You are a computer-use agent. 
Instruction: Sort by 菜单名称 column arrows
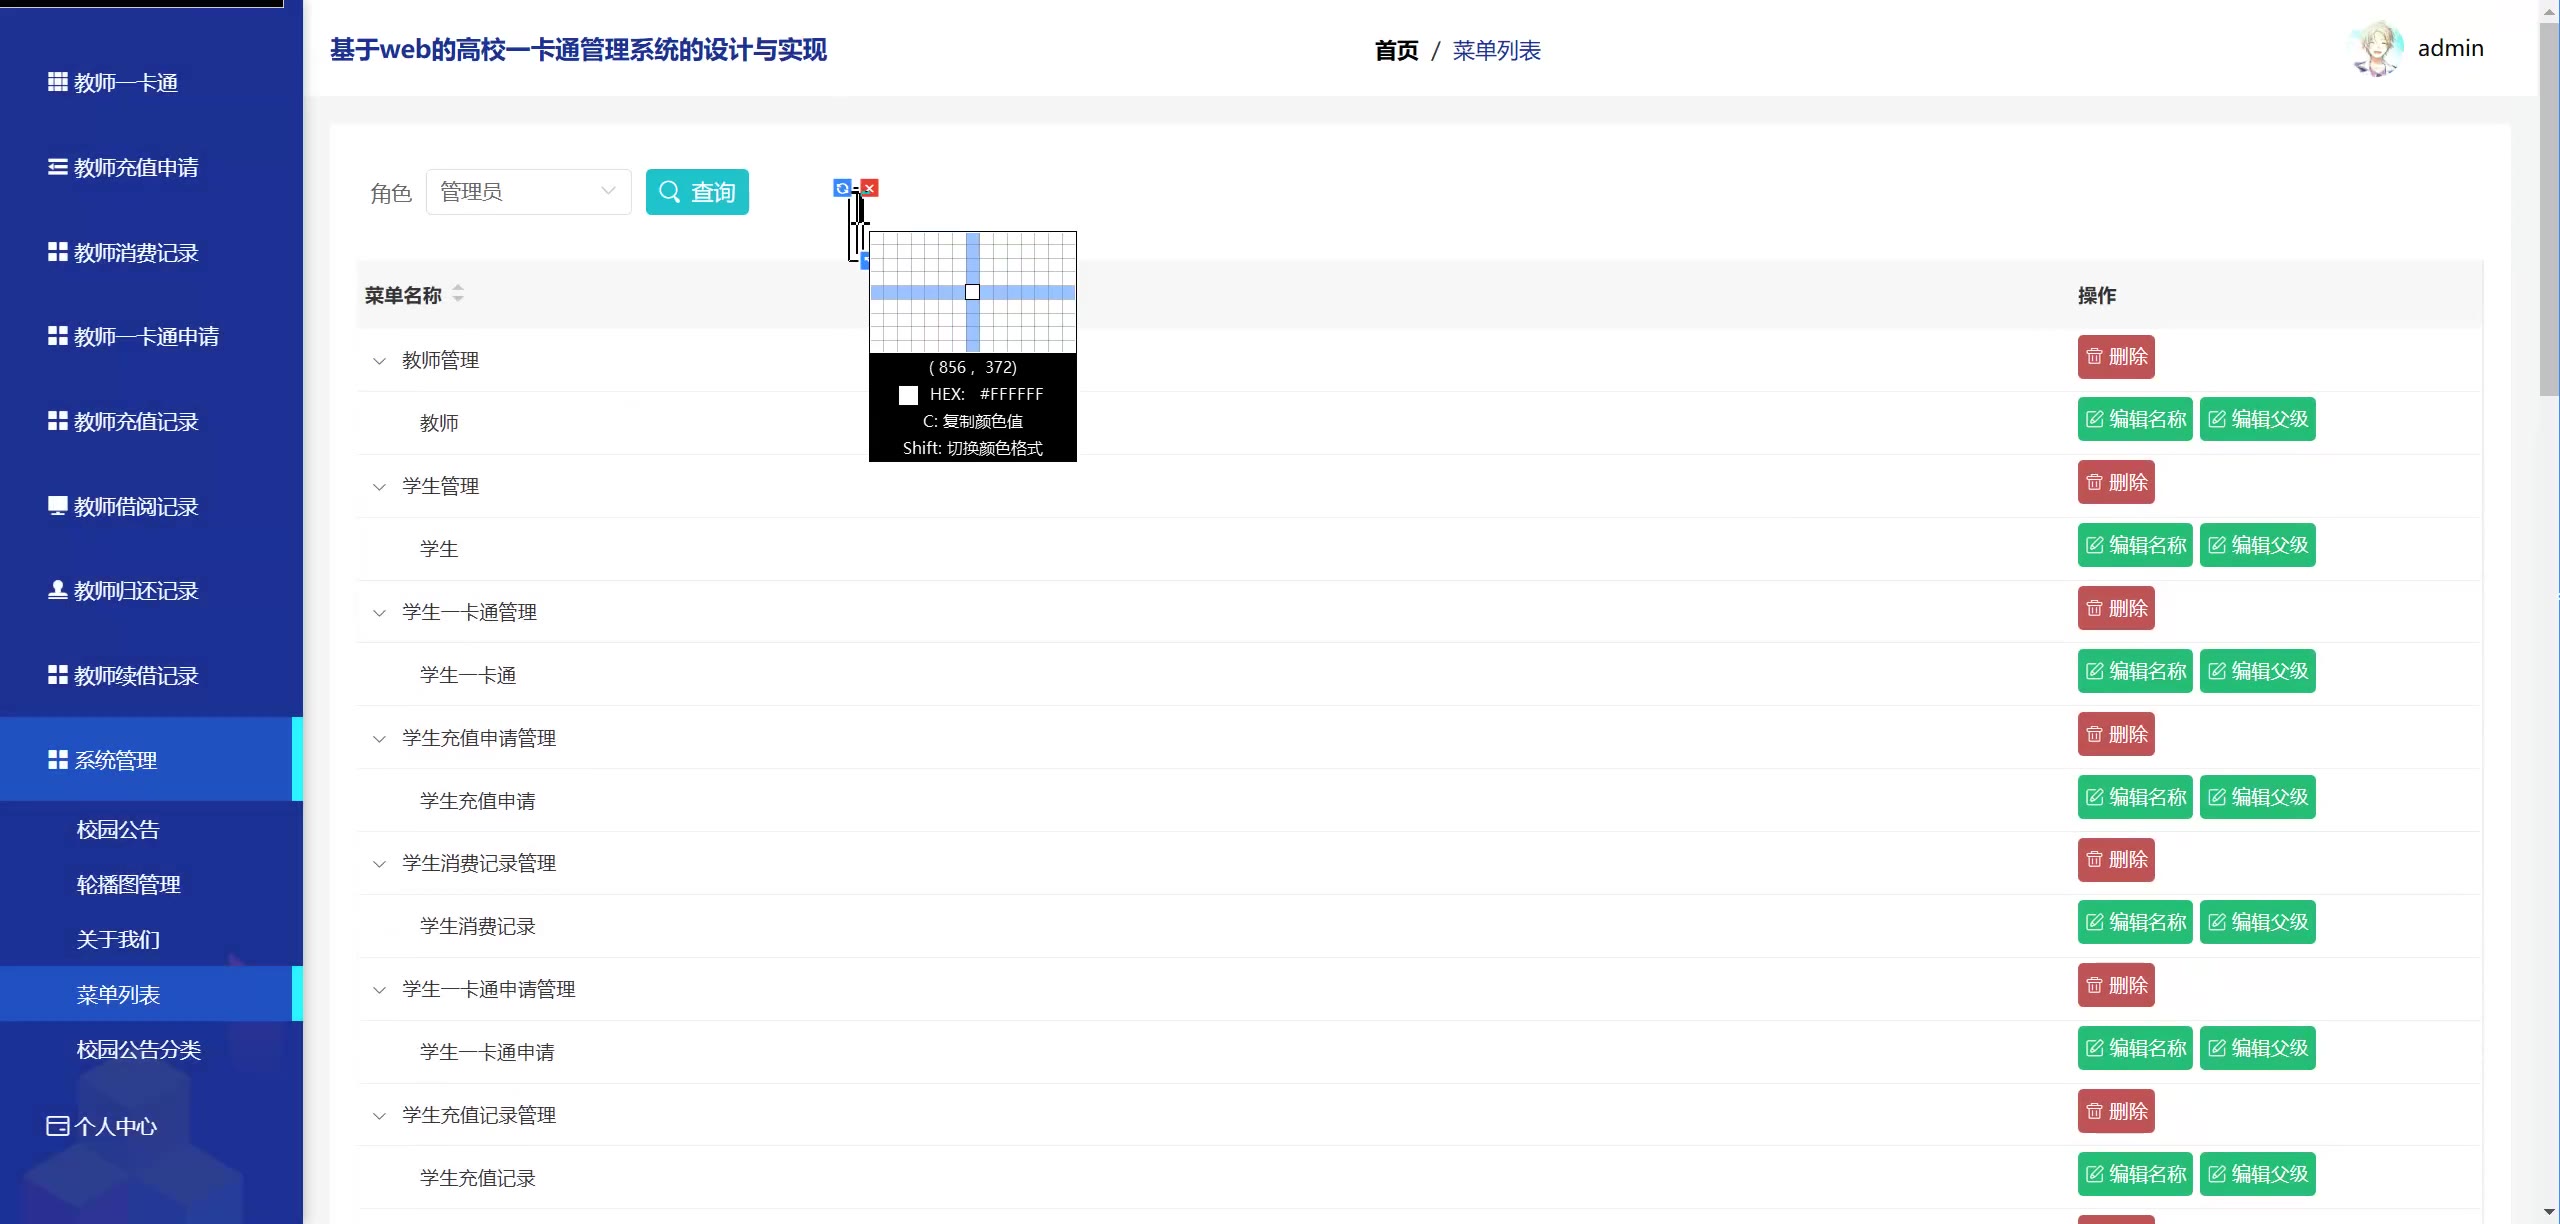458,294
